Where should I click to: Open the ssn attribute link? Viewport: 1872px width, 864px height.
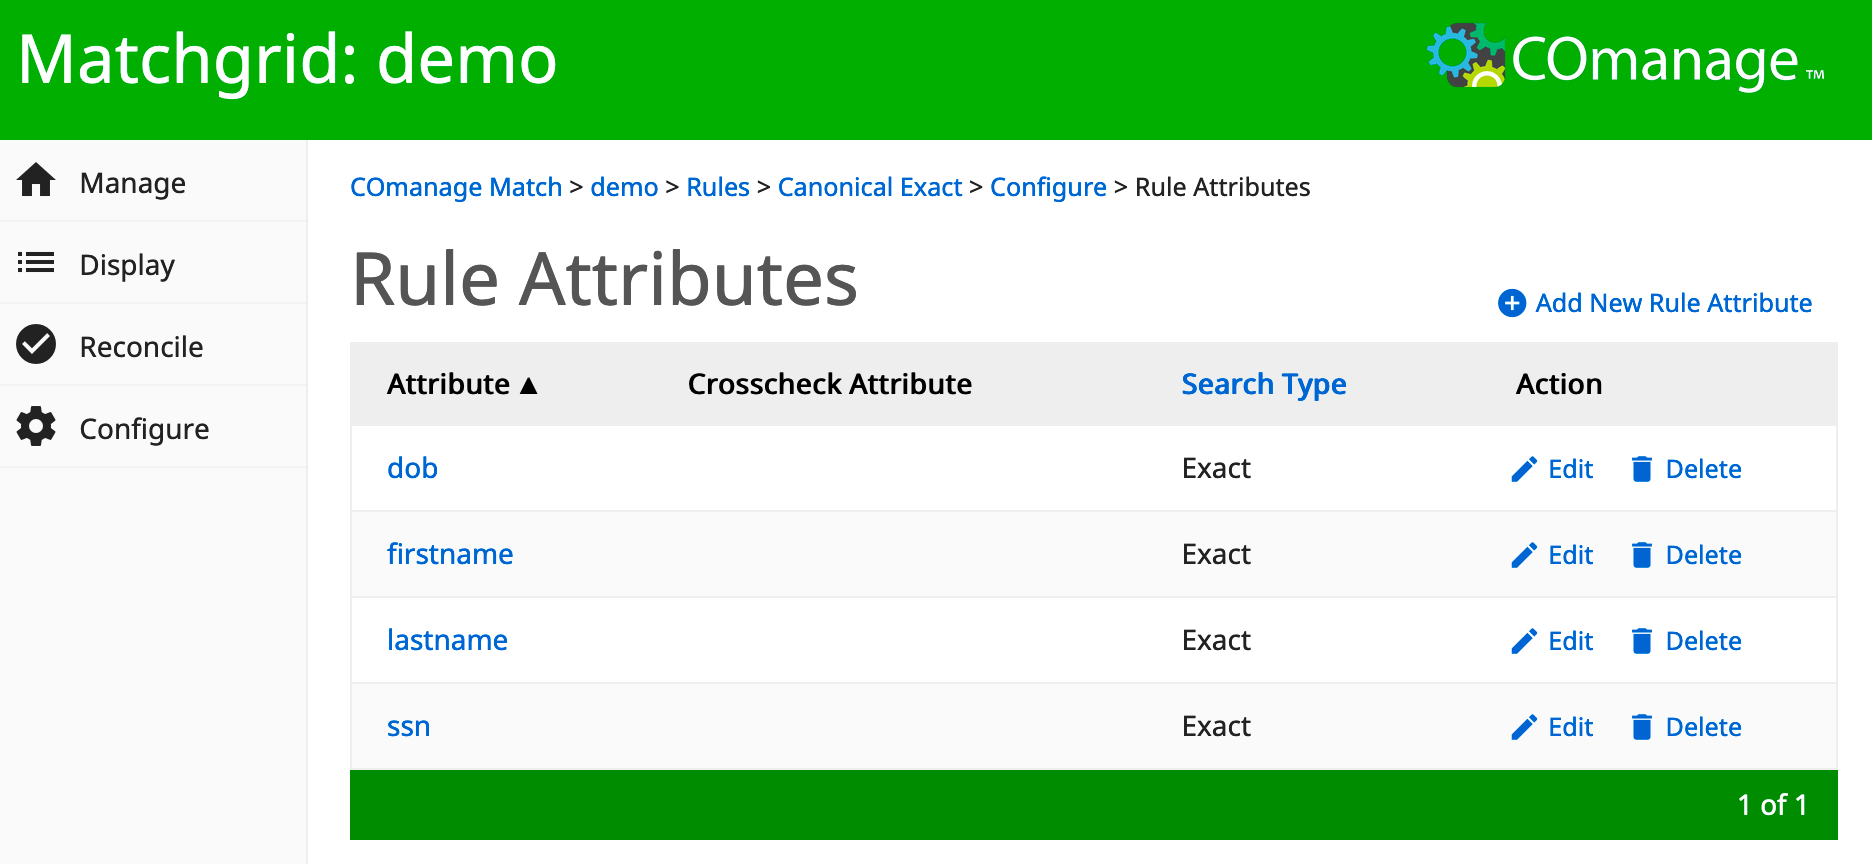point(408,726)
